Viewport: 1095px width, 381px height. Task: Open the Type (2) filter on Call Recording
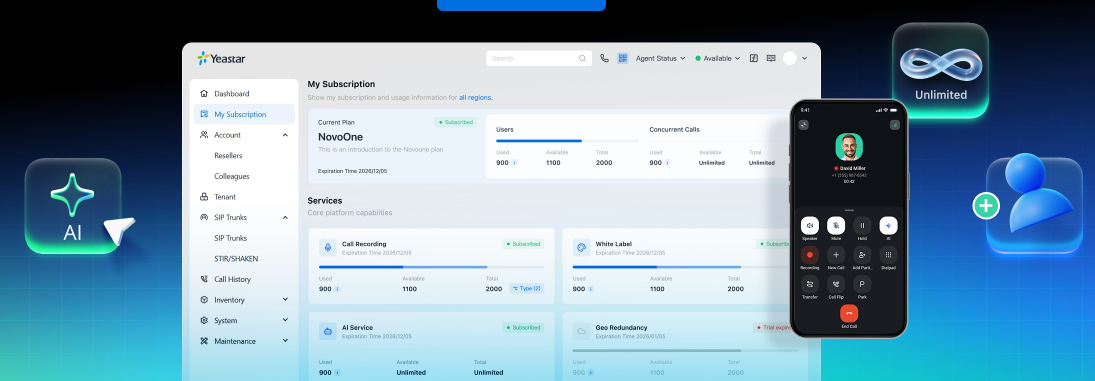coord(527,288)
